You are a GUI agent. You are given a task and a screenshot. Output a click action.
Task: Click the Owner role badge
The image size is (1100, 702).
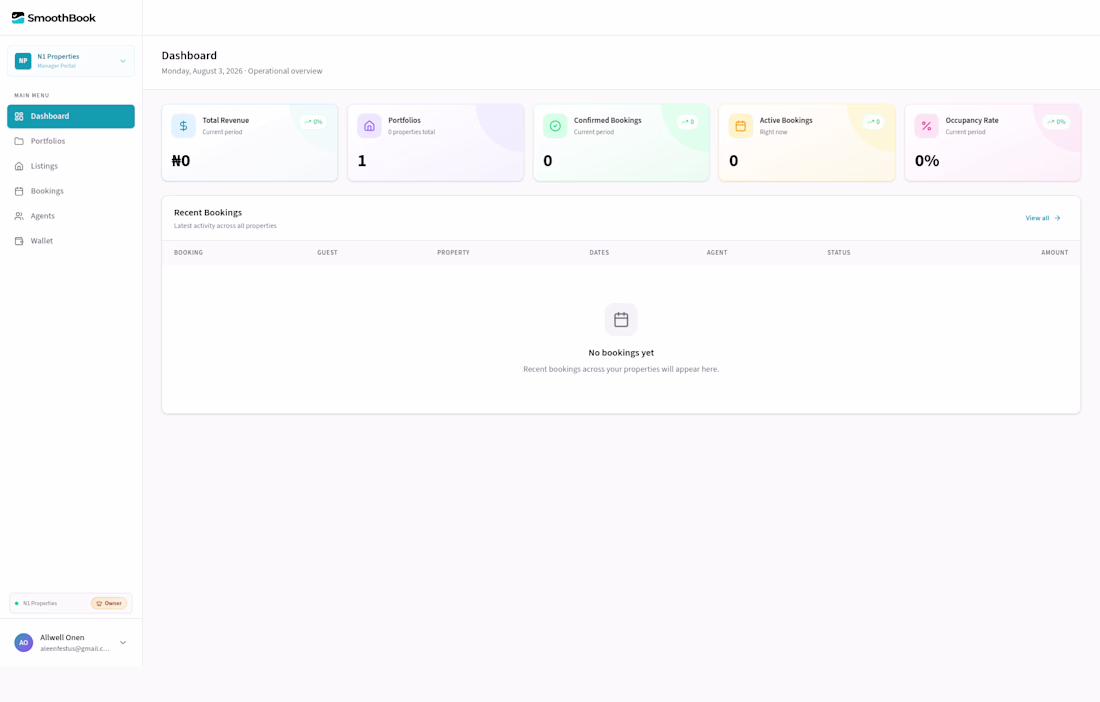tap(109, 603)
